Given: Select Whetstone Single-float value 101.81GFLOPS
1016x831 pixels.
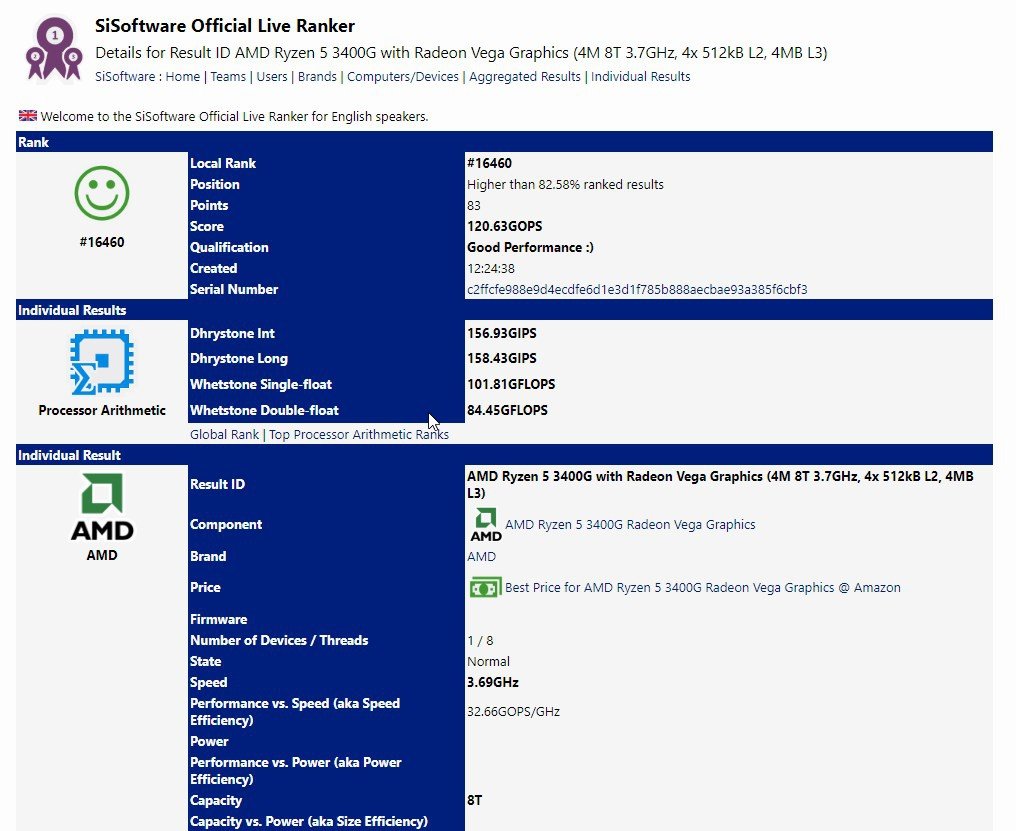Looking at the screenshot, I should pyautogui.click(x=511, y=384).
